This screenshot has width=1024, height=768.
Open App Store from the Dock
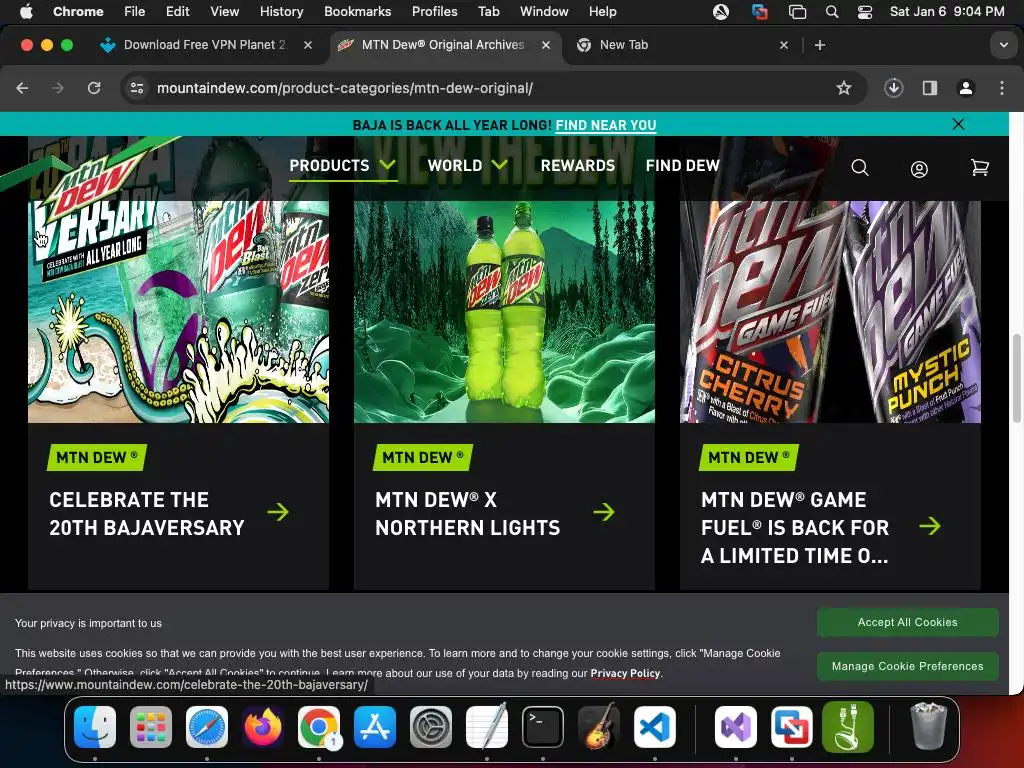(375, 727)
